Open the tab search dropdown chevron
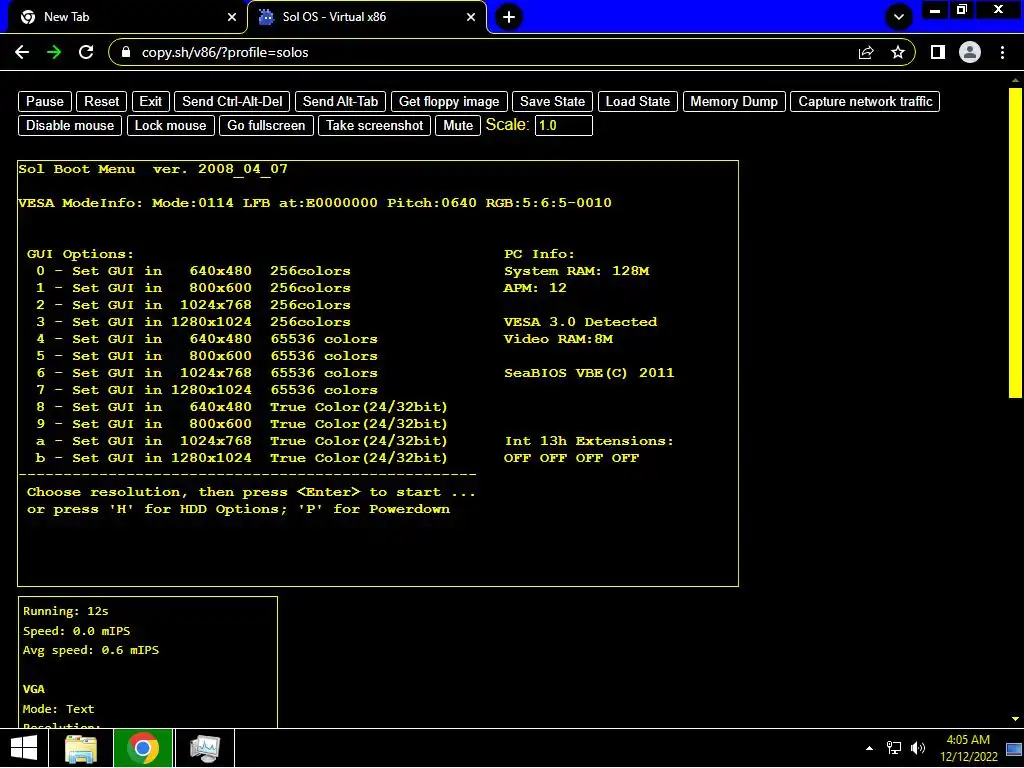Screen dimensions: 1024x768 click(x=899, y=17)
